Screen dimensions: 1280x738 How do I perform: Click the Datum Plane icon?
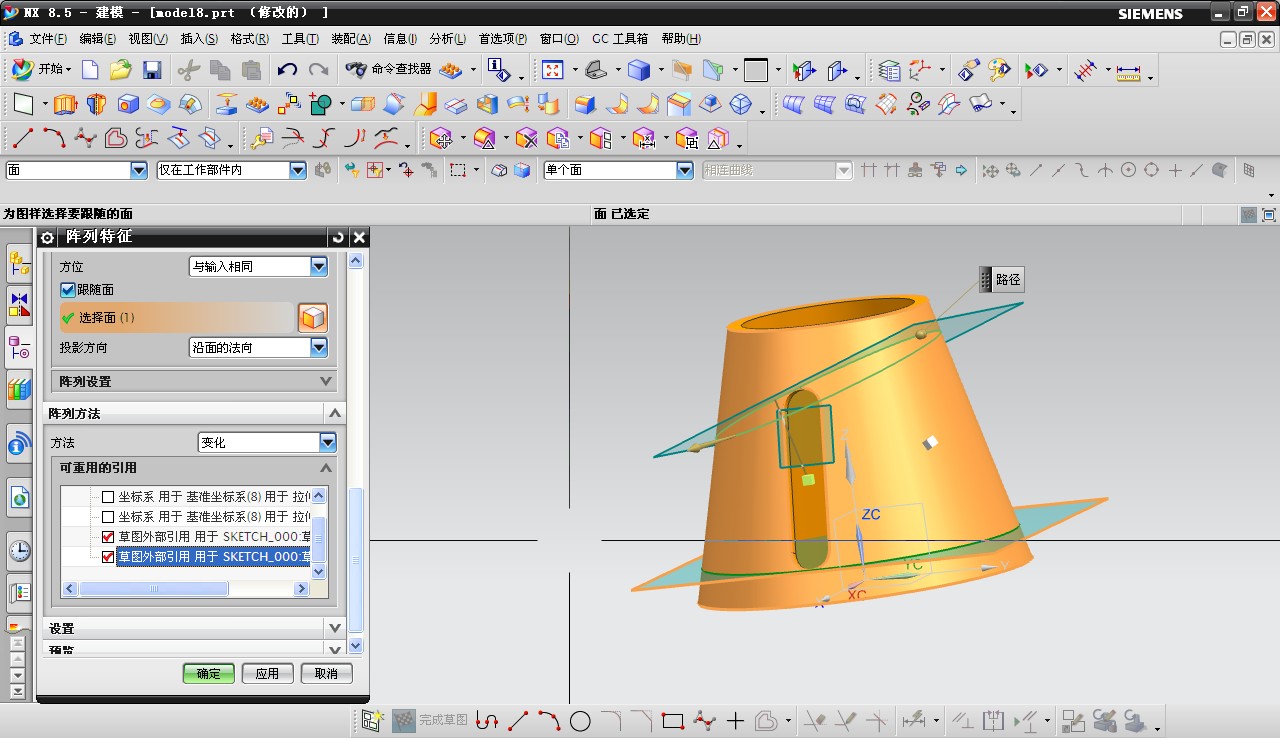coord(25,104)
